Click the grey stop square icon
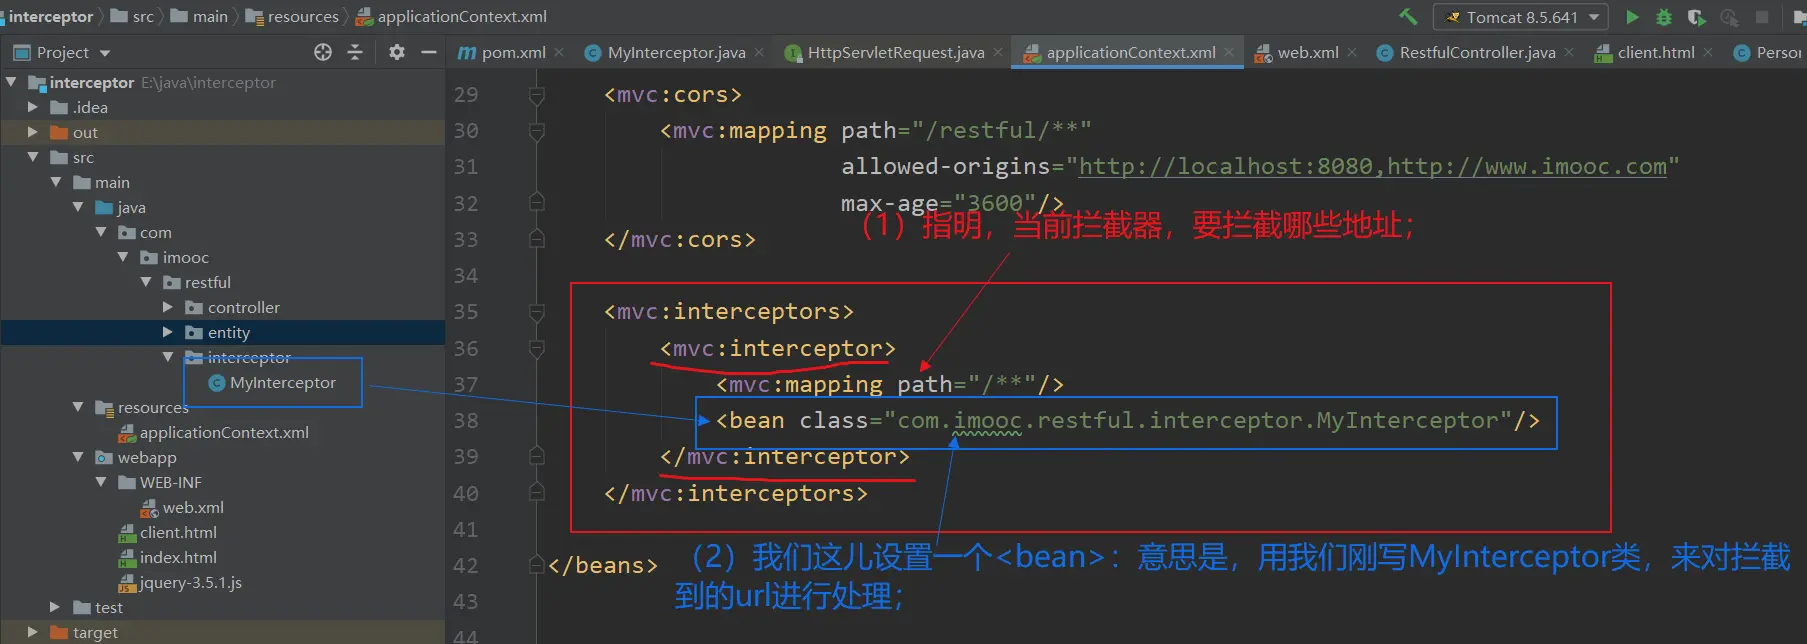This screenshot has height=644, width=1807. point(1762,17)
